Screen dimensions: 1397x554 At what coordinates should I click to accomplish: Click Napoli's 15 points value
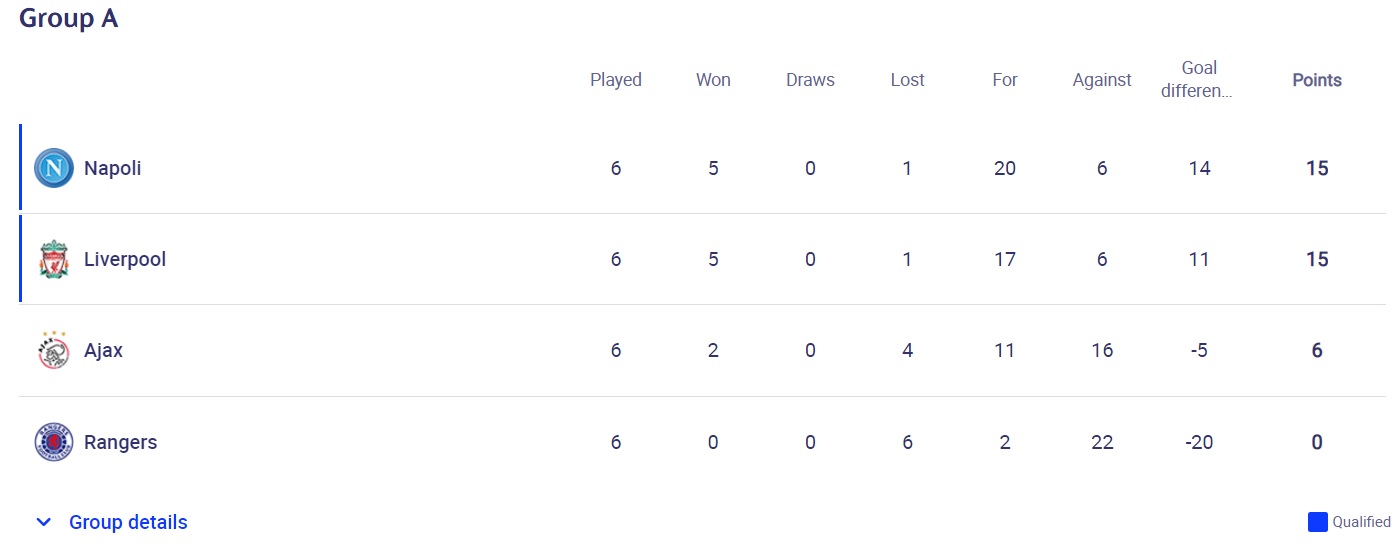tap(1316, 168)
